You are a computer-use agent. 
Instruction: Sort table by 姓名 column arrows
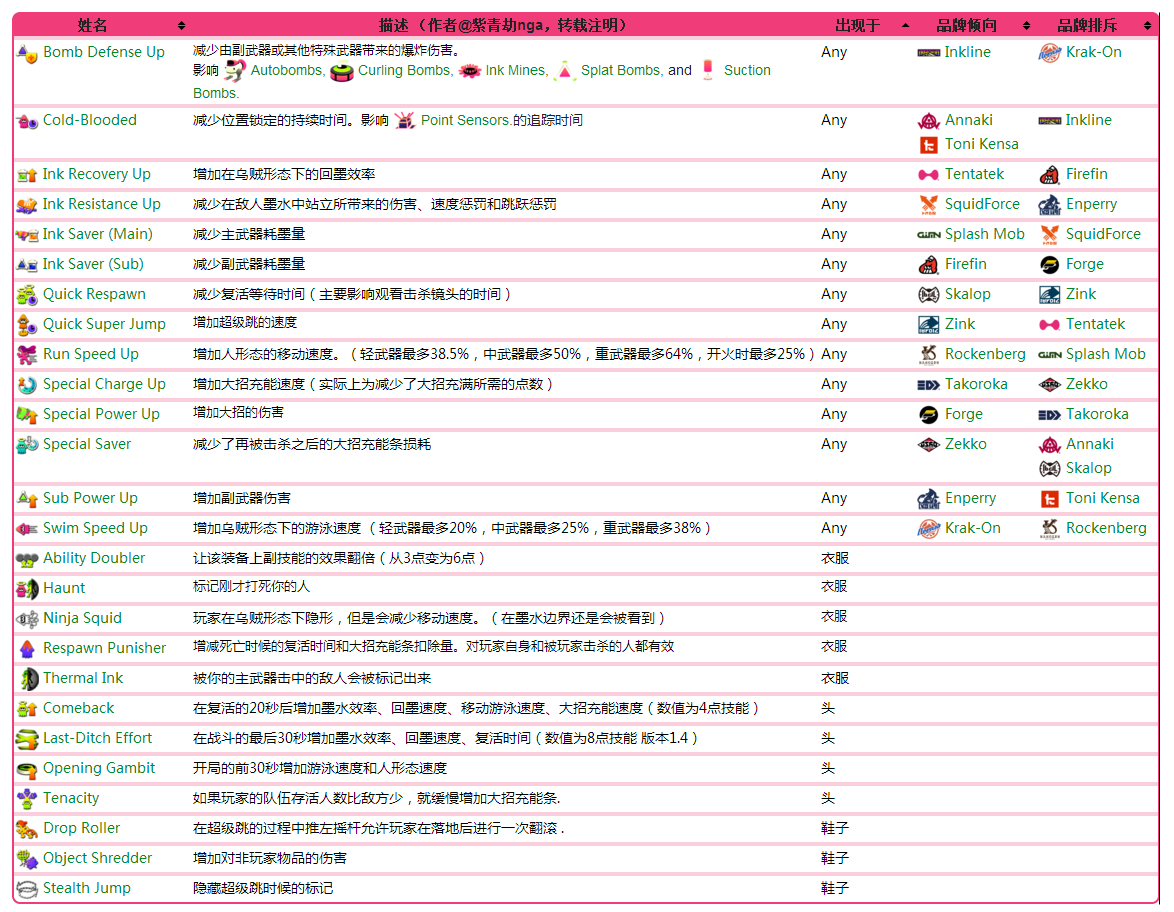181,25
